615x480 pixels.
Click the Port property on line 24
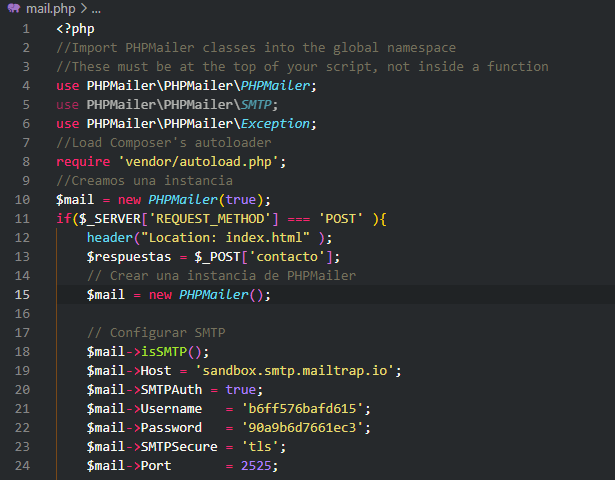156,465
